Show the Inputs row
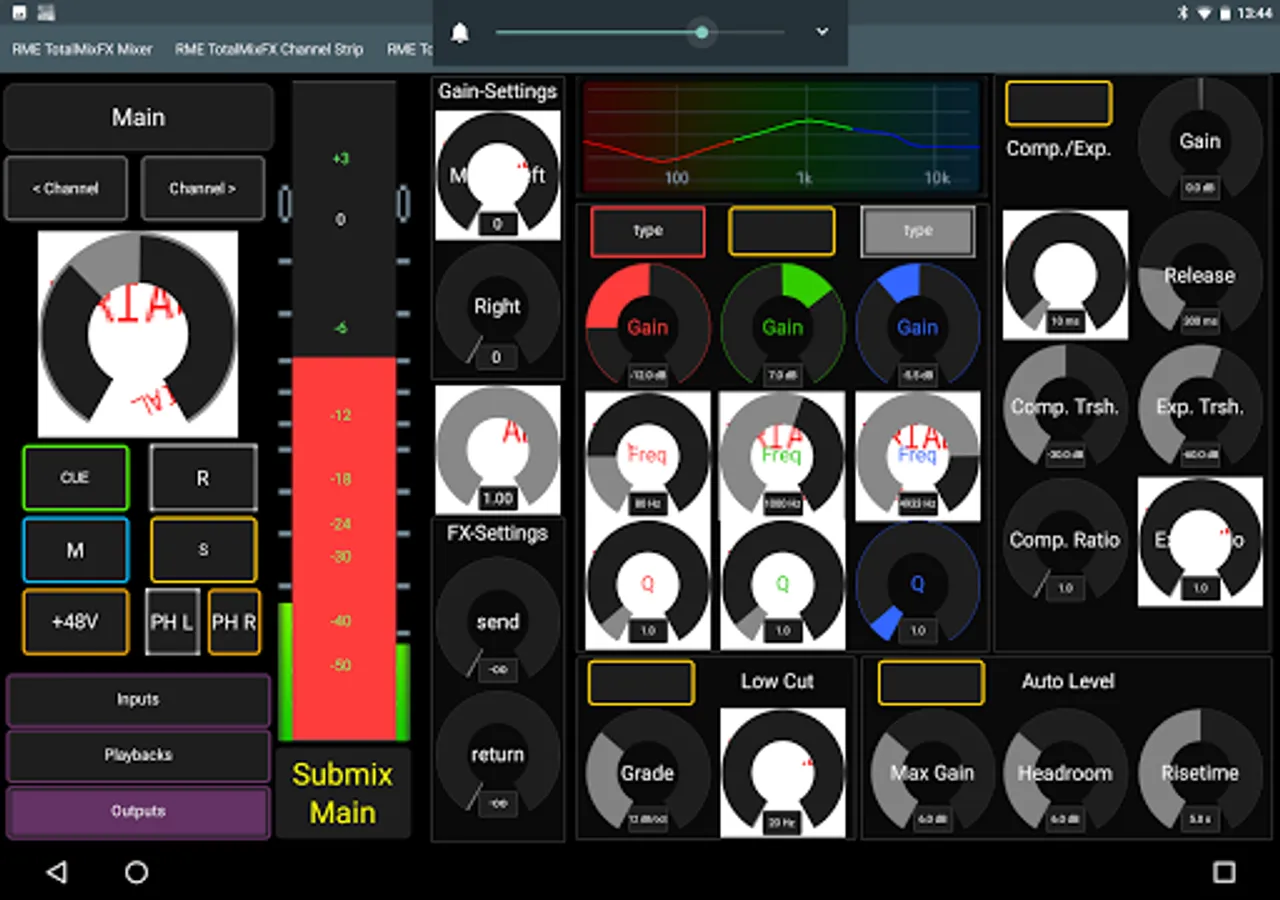 [138, 700]
